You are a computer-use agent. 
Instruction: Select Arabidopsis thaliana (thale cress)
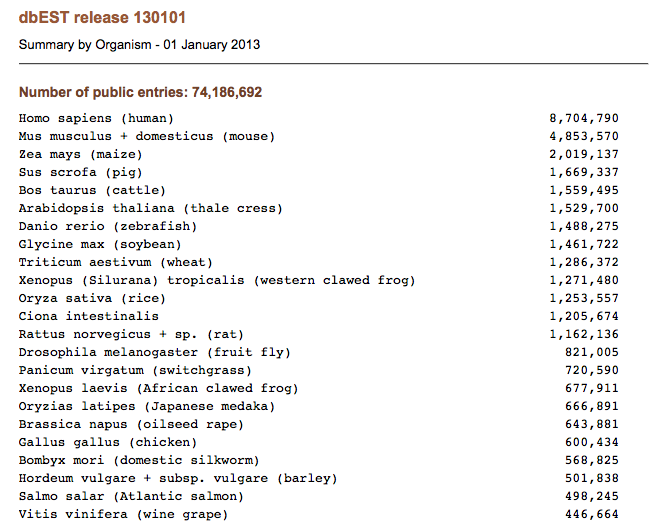pos(150,208)
